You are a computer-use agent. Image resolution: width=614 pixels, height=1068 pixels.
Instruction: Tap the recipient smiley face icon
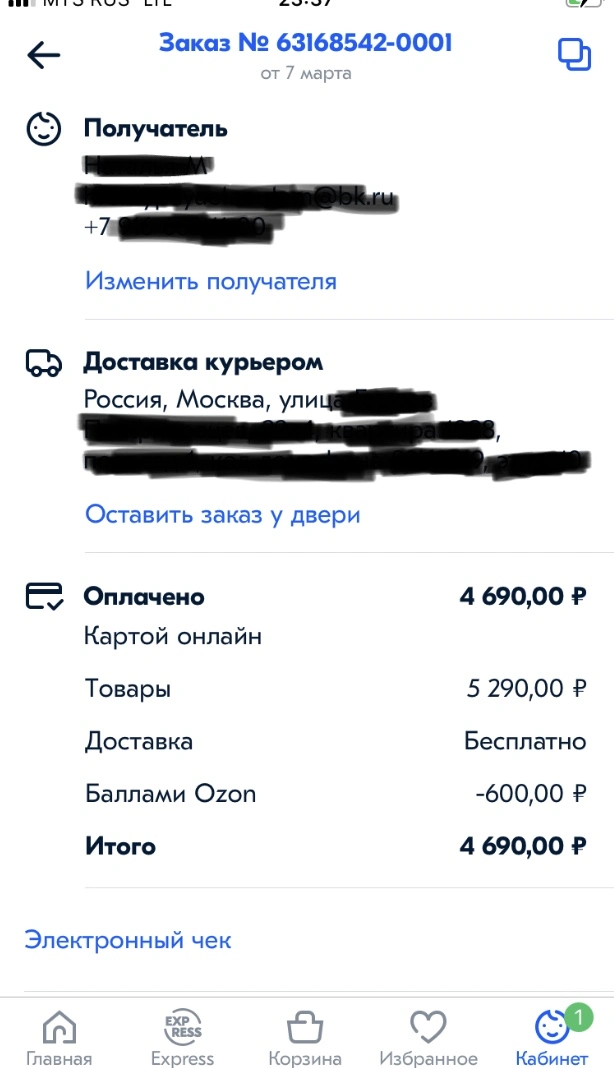44,129
